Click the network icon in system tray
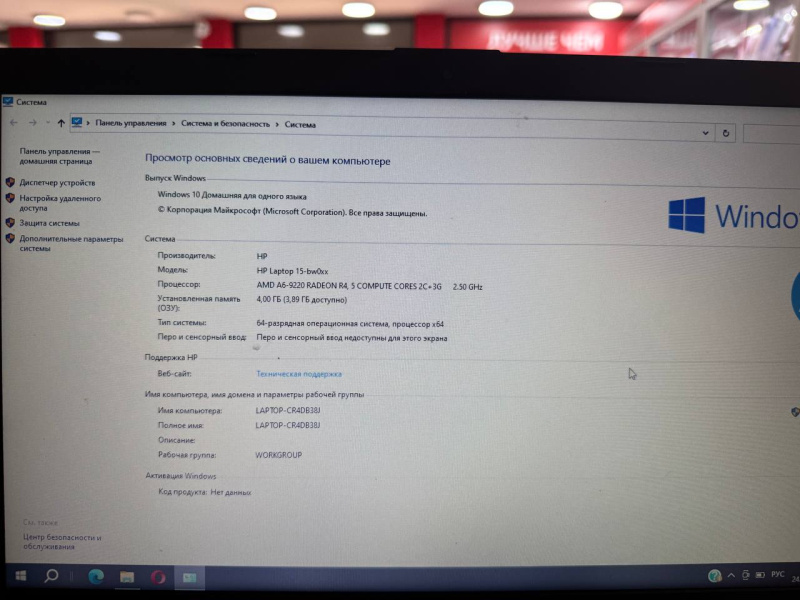 pyautogui.click(x=745, y=575)
